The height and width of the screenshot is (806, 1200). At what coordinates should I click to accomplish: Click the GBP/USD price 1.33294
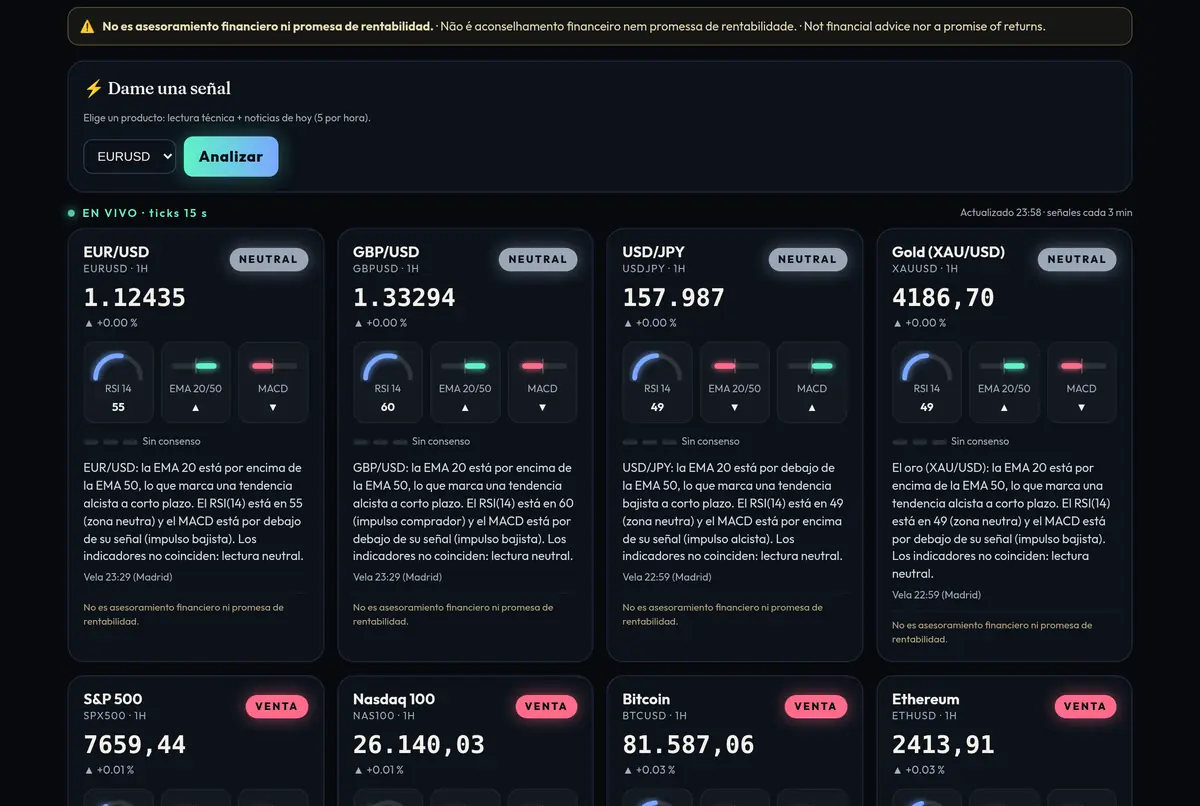(404, 297)
